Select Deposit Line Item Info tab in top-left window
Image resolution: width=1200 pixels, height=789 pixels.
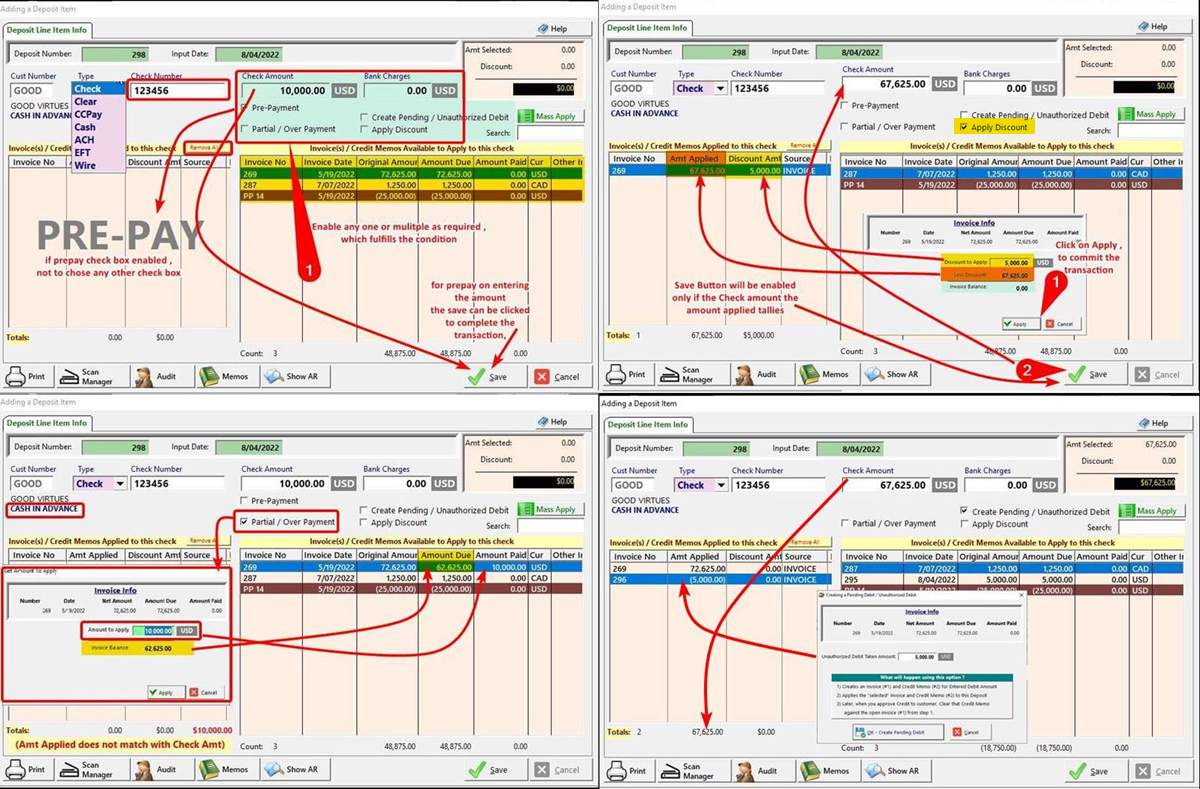click(x=48, y=30)
